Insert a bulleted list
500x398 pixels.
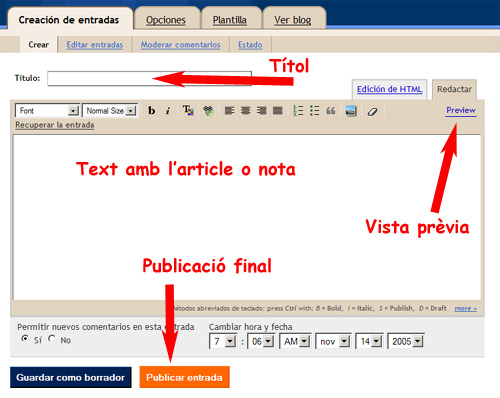click(314, 110)
